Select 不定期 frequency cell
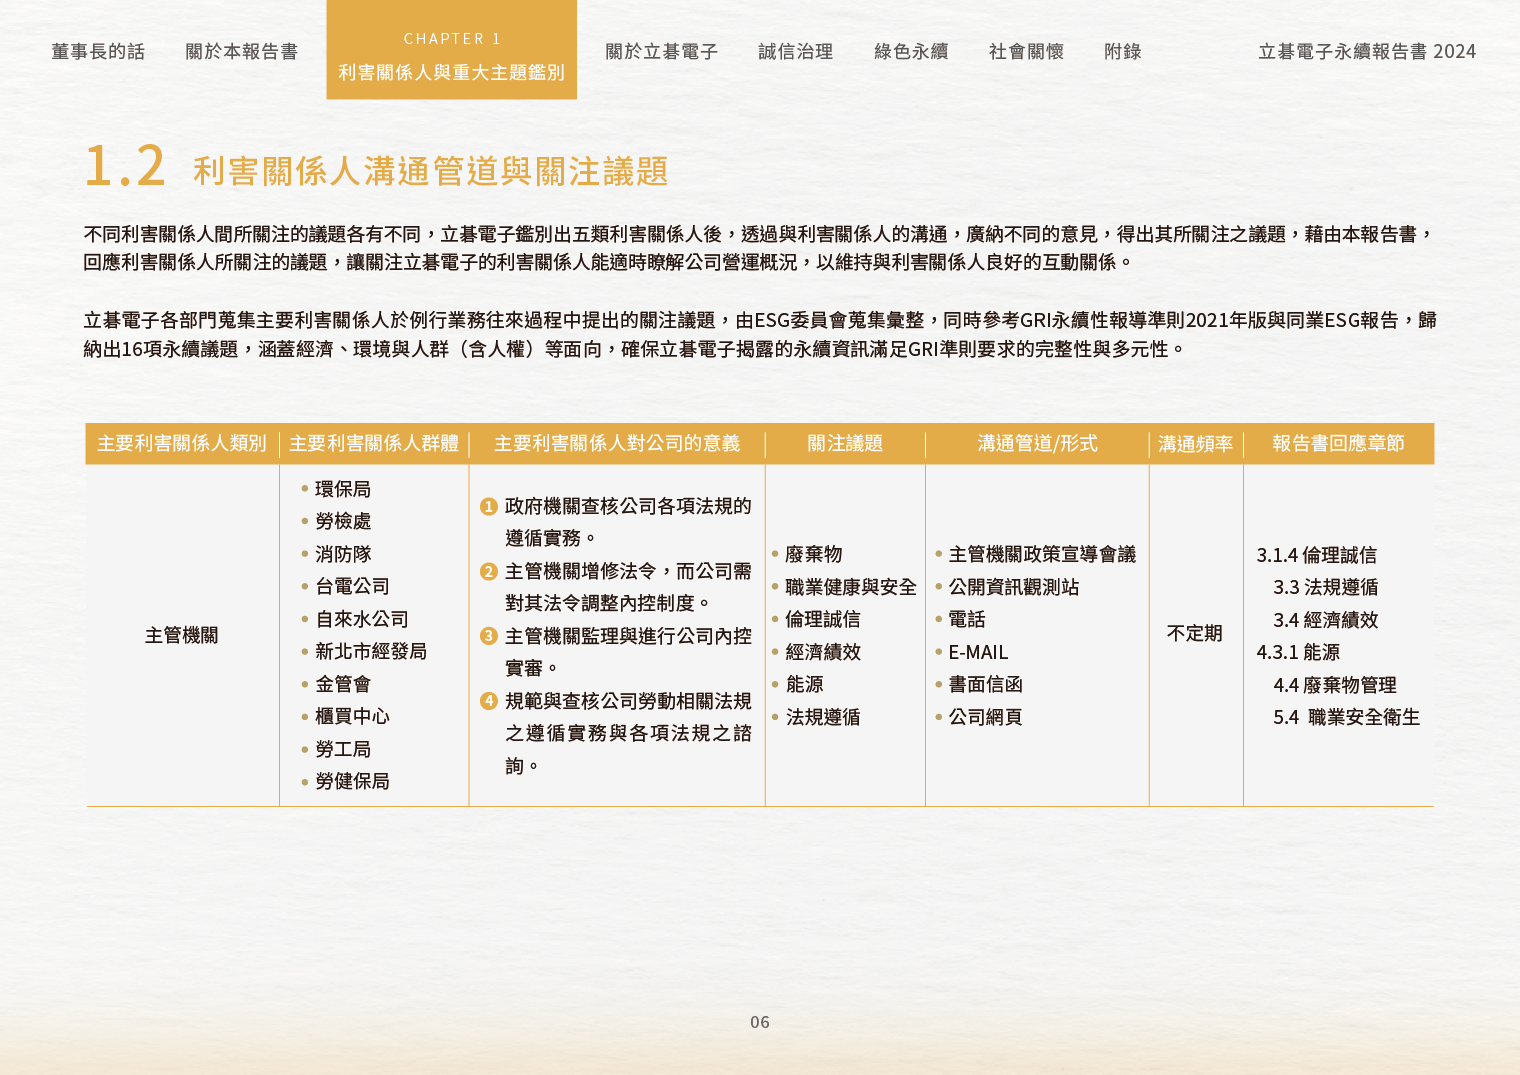This screenshot has width=1520, height=1075. pos(1195,633)
